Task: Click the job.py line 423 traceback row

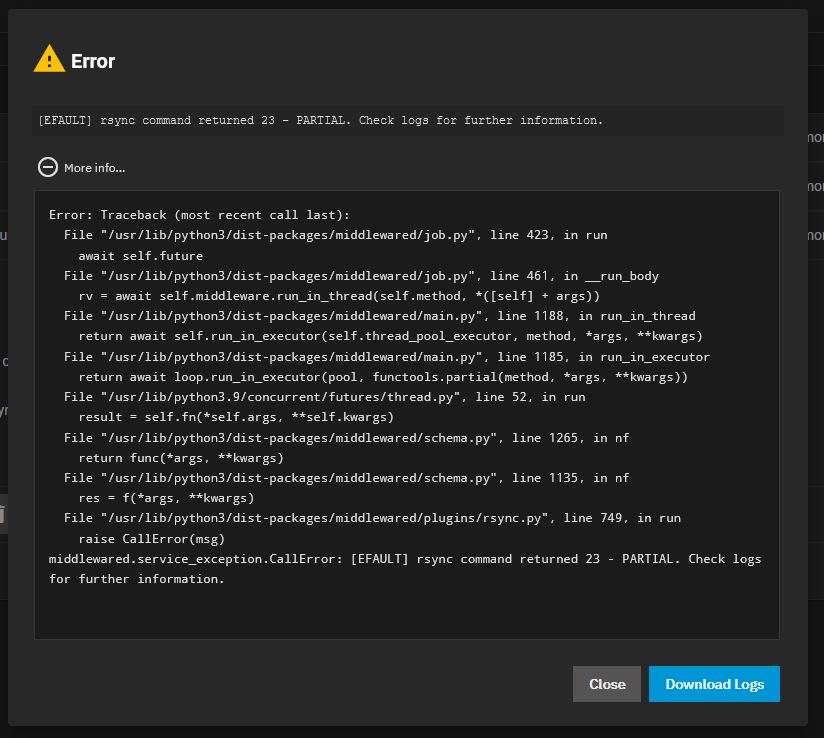Action: point(335,235)
